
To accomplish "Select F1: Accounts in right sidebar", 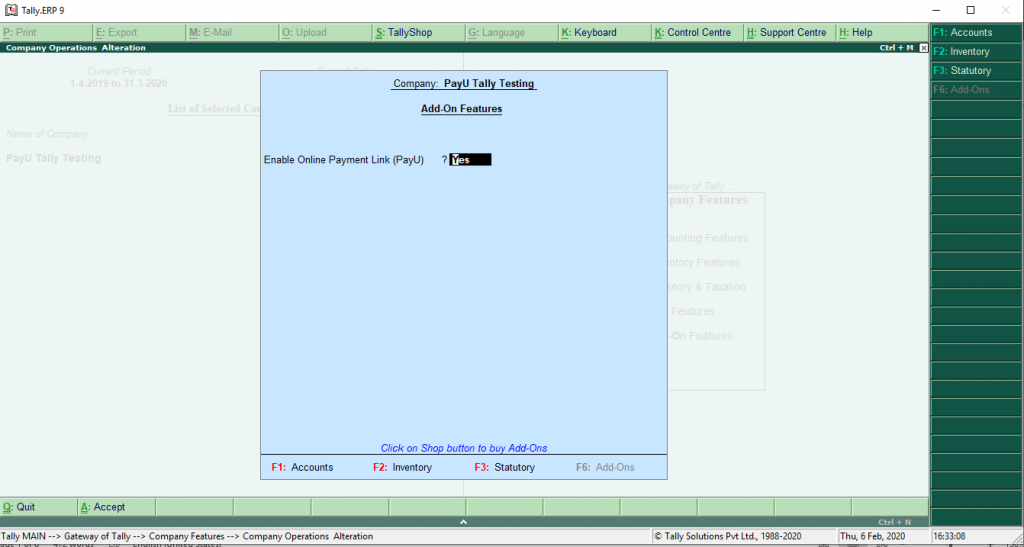I will (x=977, y=33).
